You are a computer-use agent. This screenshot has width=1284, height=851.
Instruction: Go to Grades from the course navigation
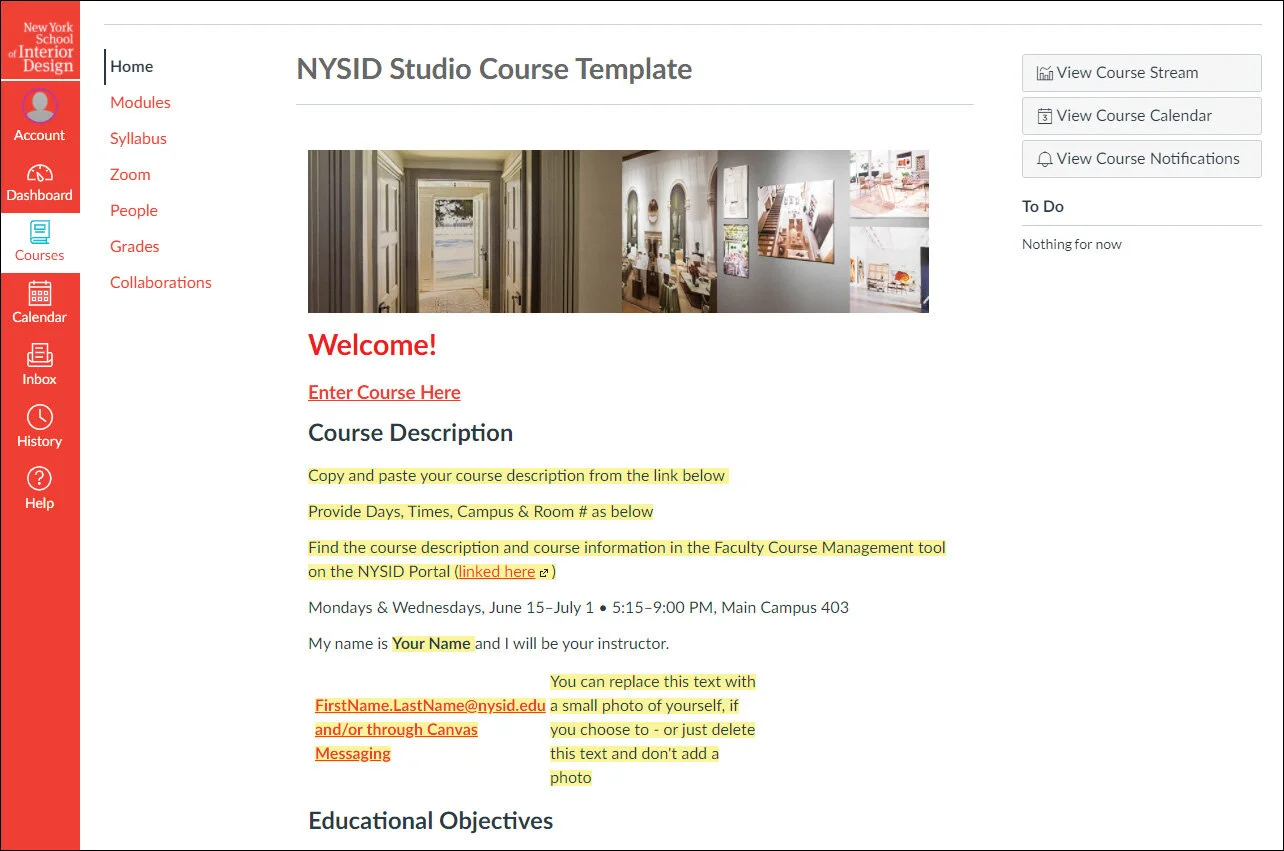tap(134, 246)
